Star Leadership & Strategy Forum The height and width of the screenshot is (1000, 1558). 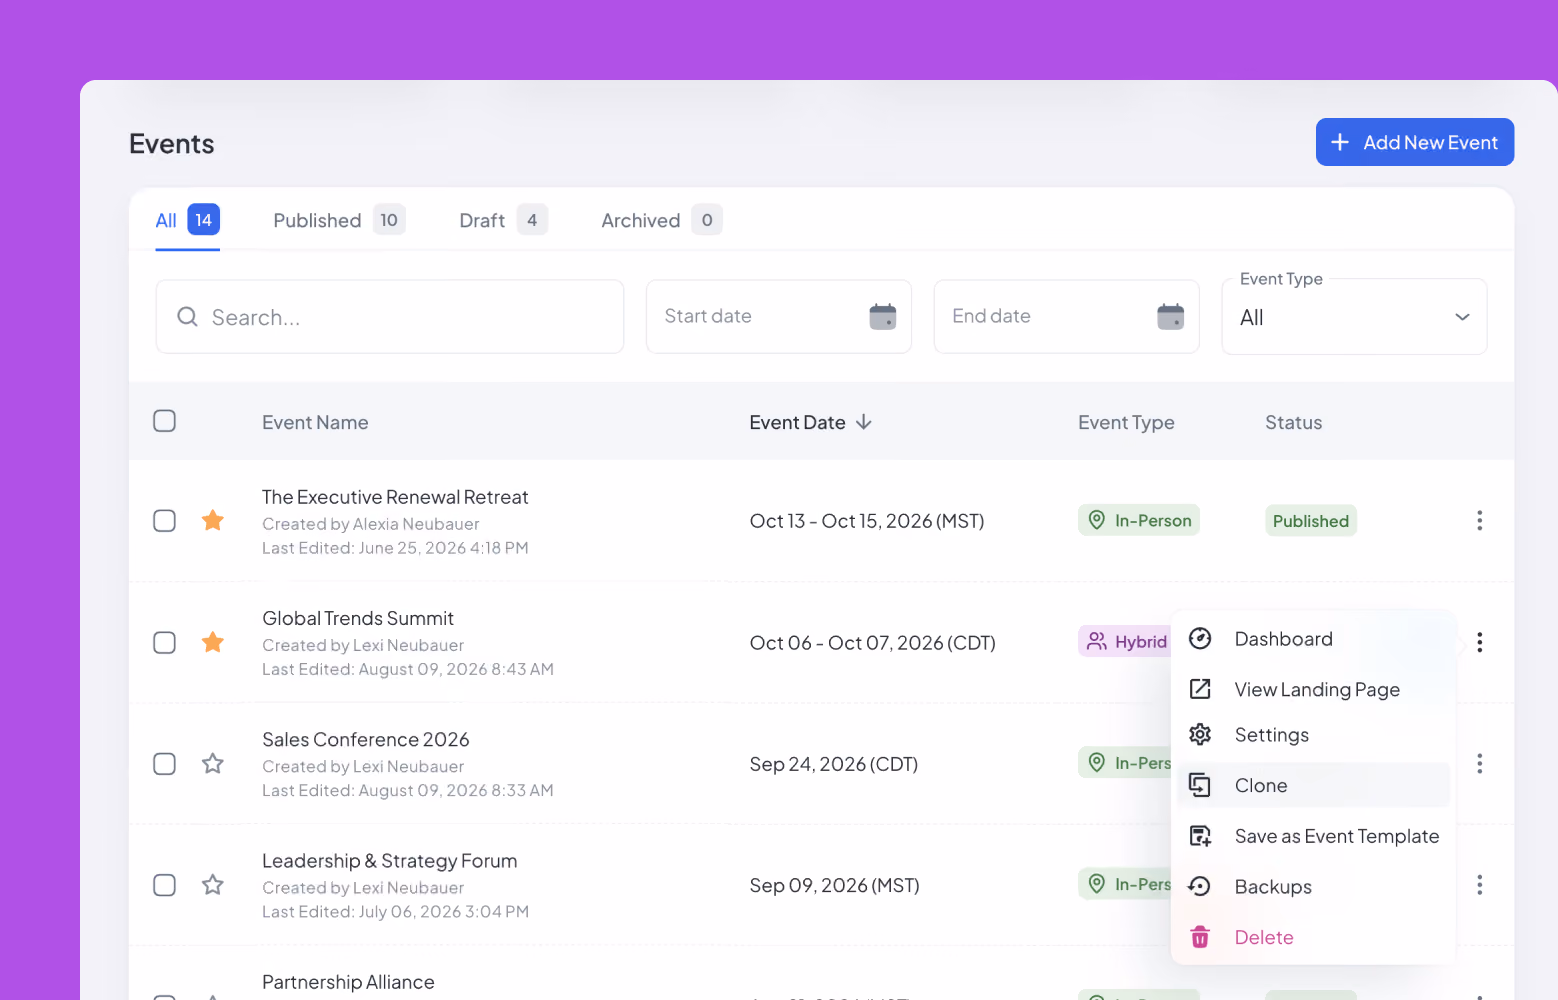(x=213, y=885)
